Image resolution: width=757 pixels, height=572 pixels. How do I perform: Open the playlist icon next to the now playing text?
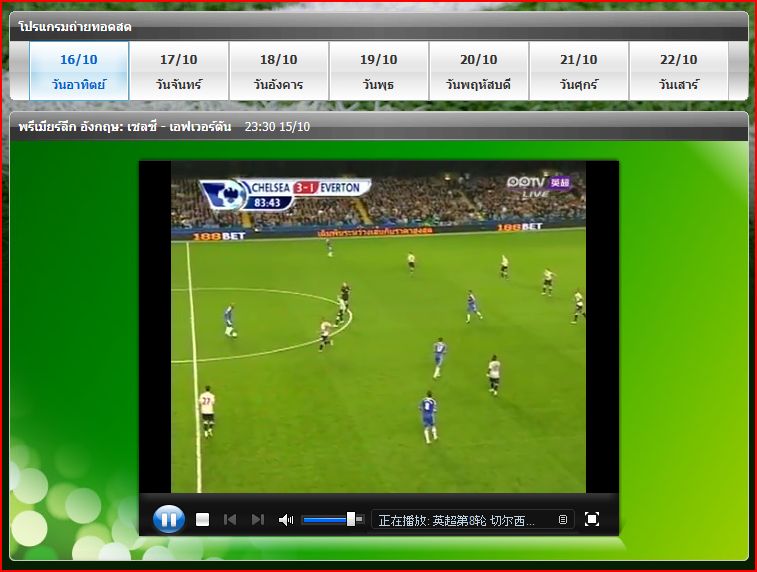(562, 520)
